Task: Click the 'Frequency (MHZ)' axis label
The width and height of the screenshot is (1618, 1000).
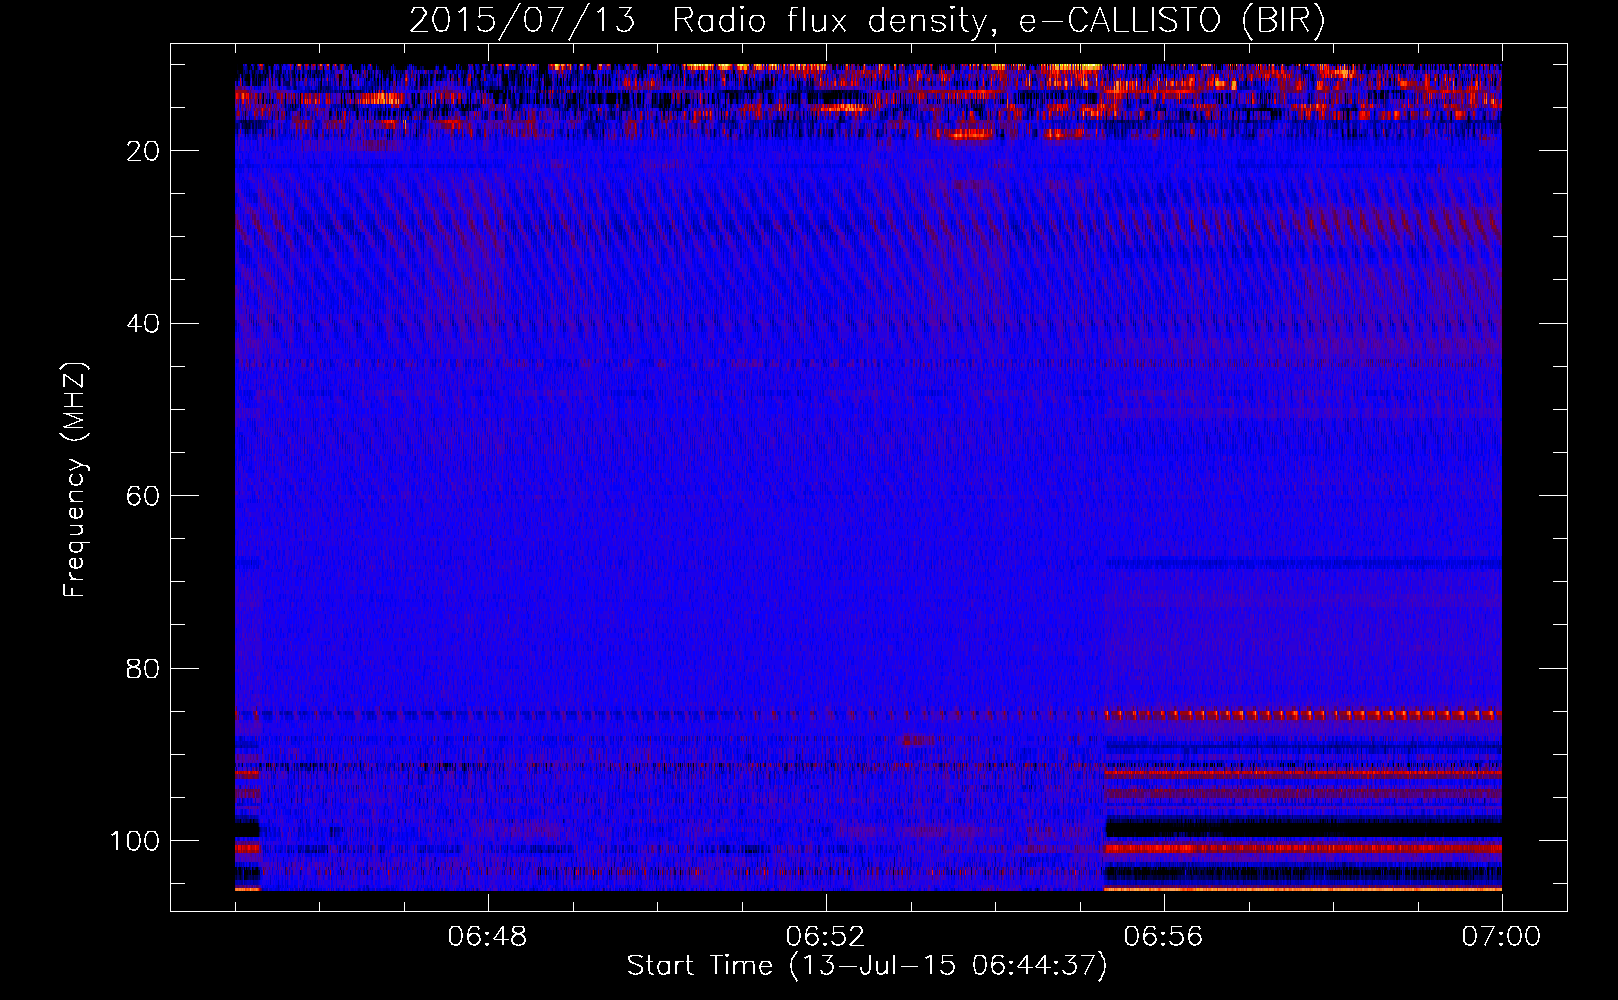Action: (x=75, y=480)
